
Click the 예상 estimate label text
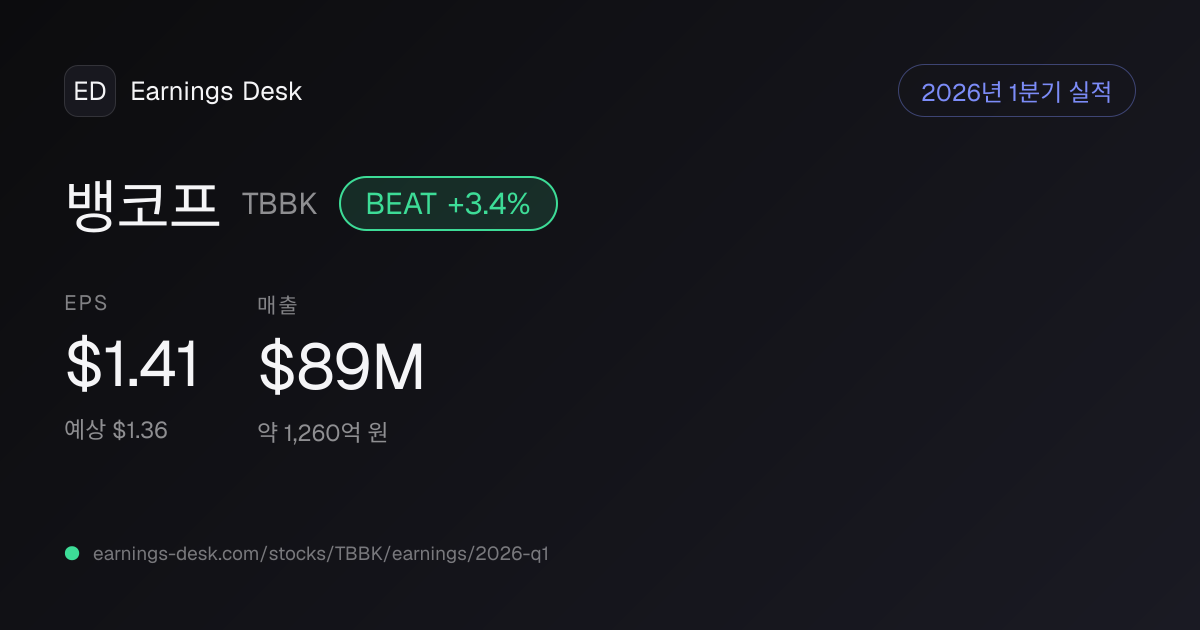pyautogui.click(x=85, y=430)
